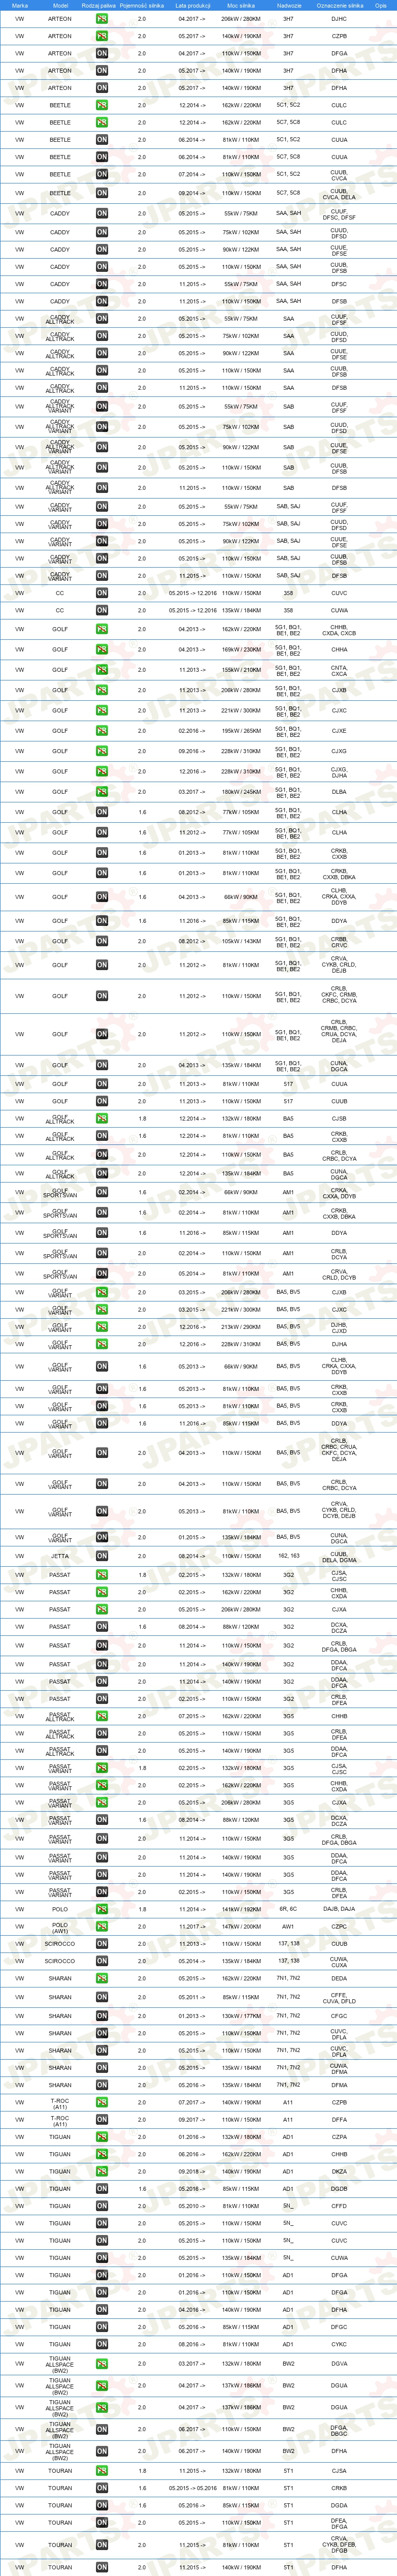Click the petrol icon in the ARTEON DJHC row
397x2576 pixels.
click(102, 19)
